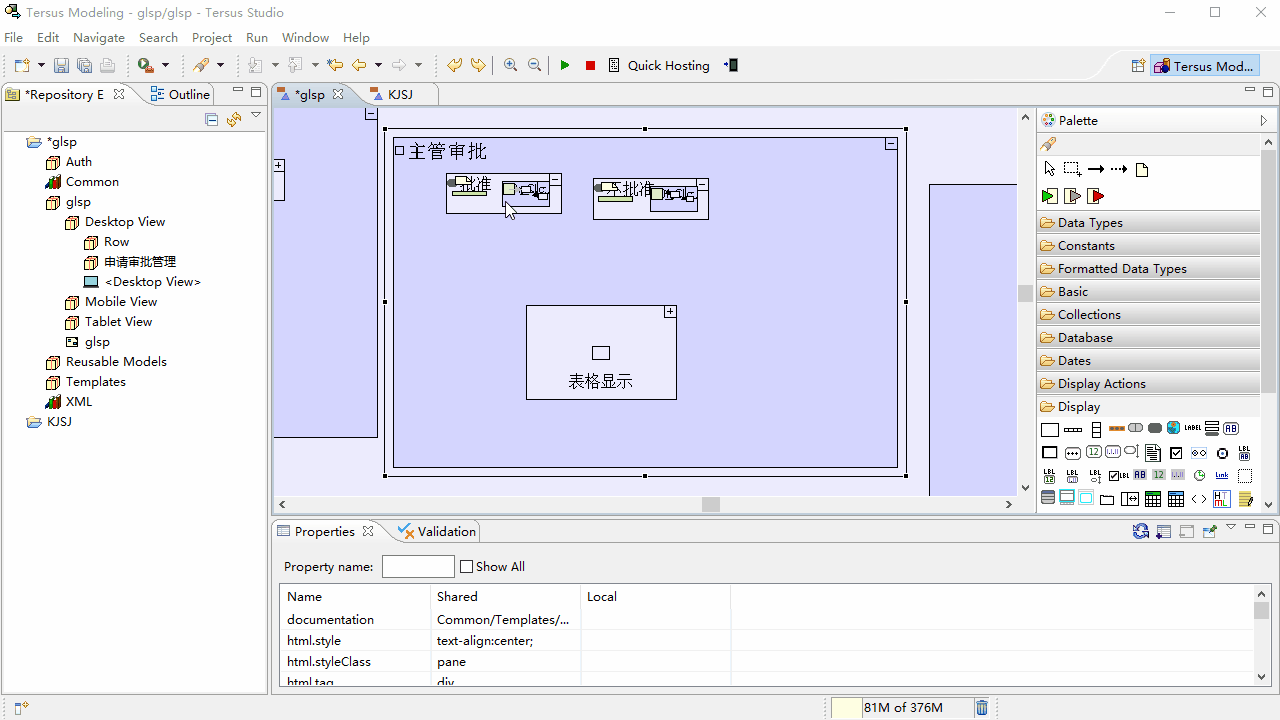Select the arrow selection tool in Palette
The image size is (1280, 720).
pos(1049,169)
